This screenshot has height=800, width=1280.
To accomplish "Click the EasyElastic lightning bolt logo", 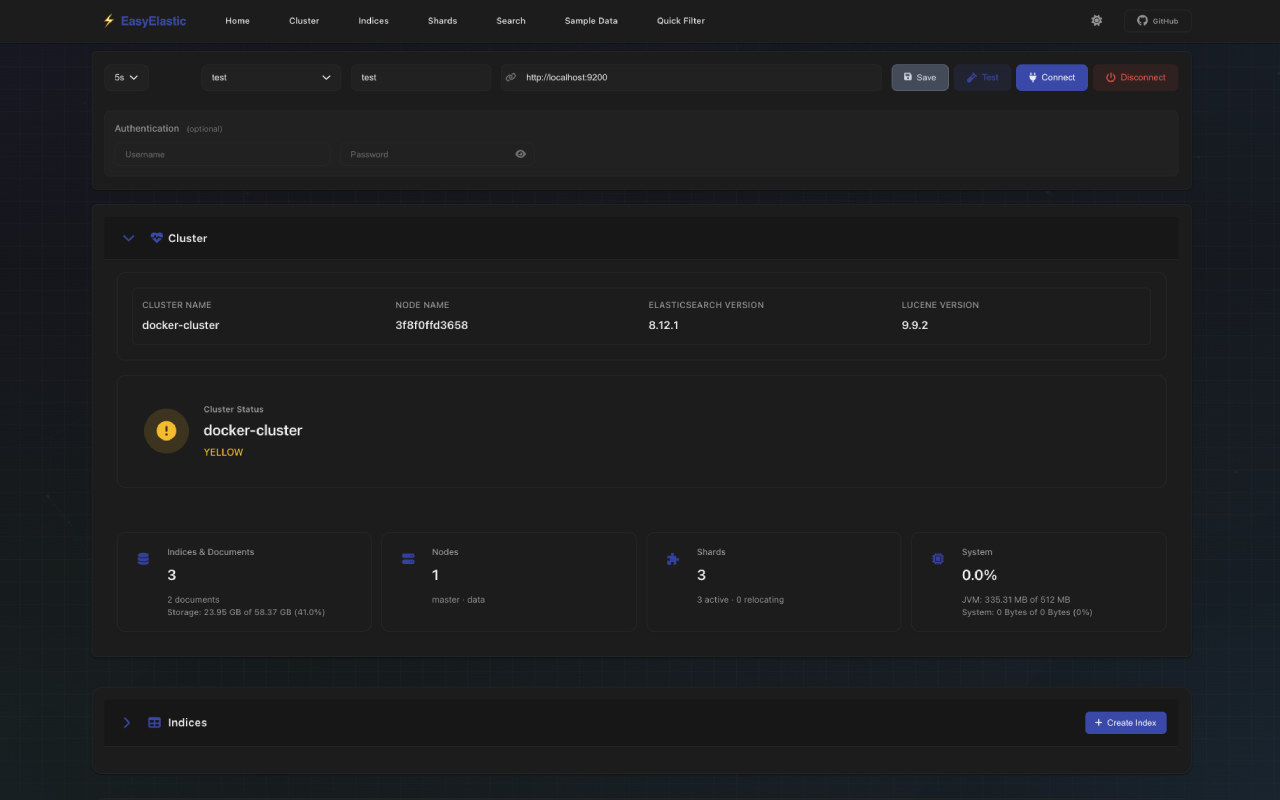I will (108, 20).
